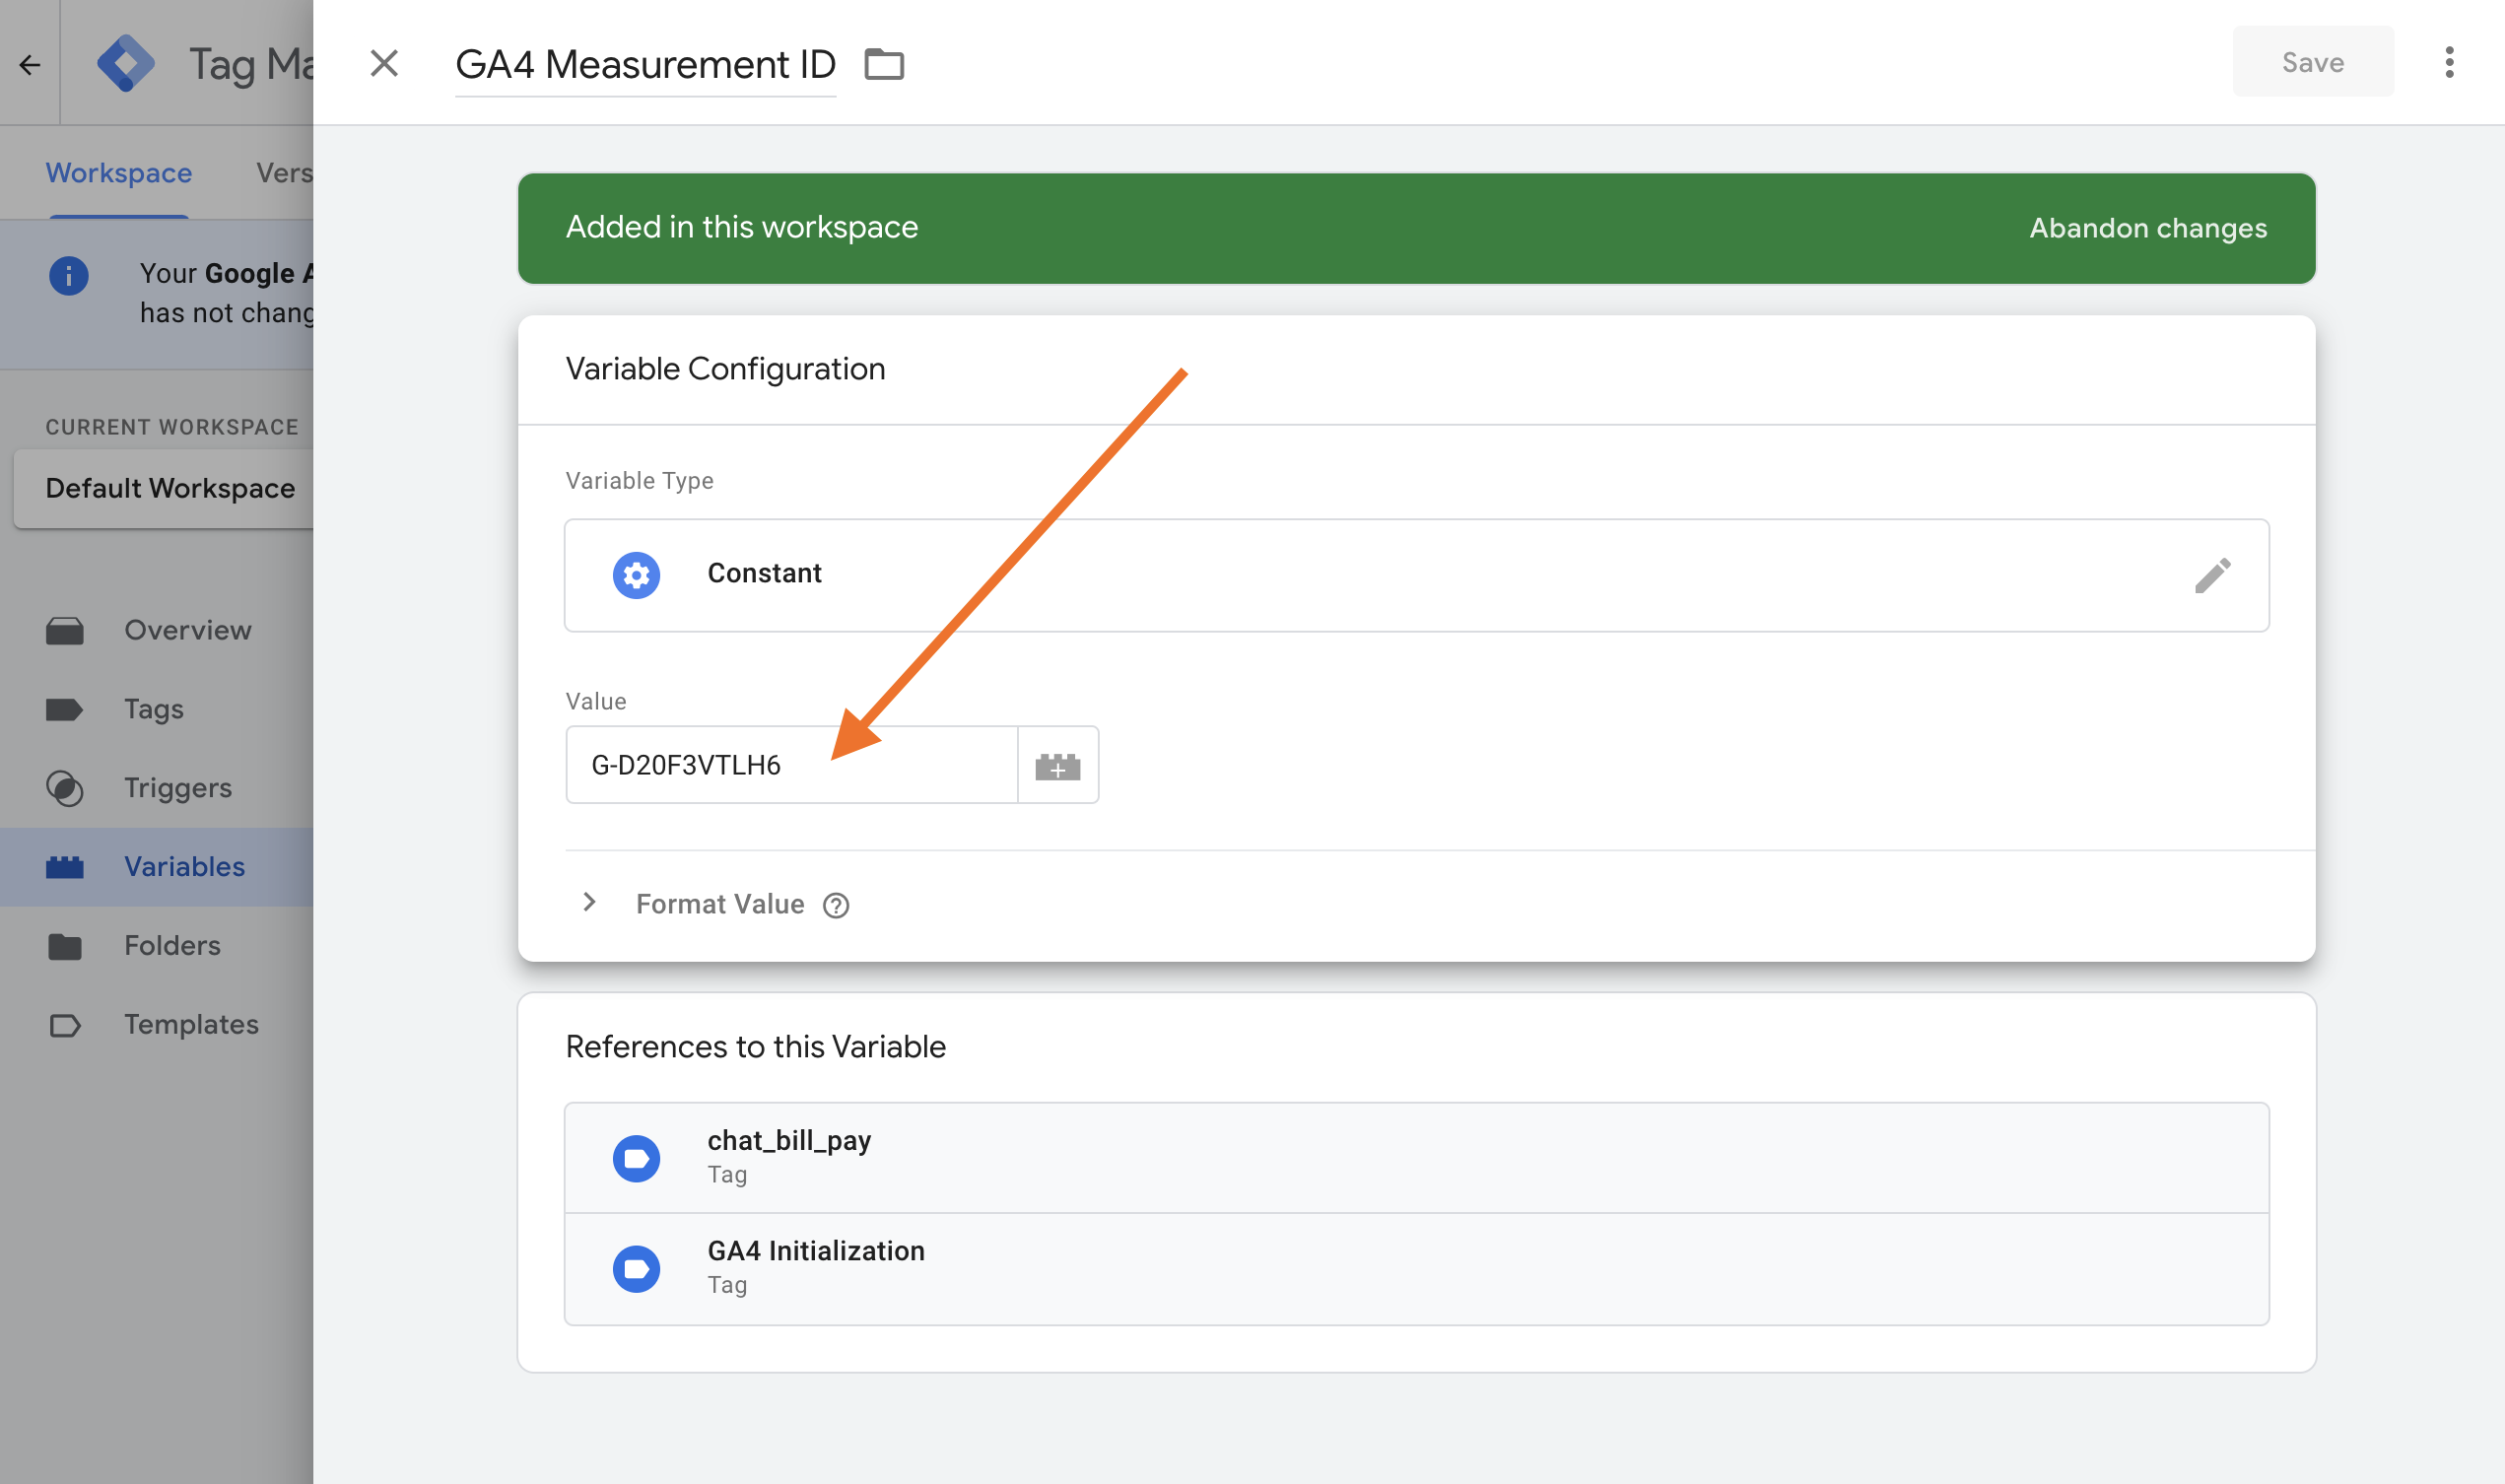Click the Abandon changes link
Screen dimensions: 2505x1484
2147,228
